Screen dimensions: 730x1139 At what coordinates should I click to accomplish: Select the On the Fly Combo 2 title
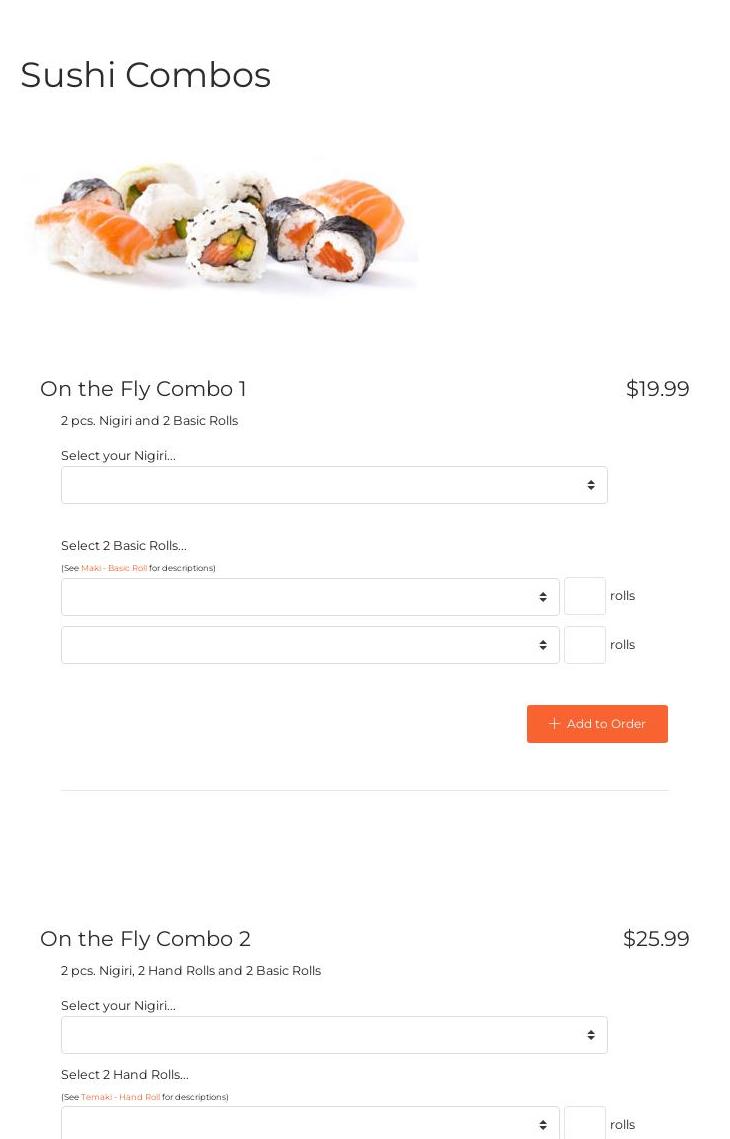(x=145, y=939)
